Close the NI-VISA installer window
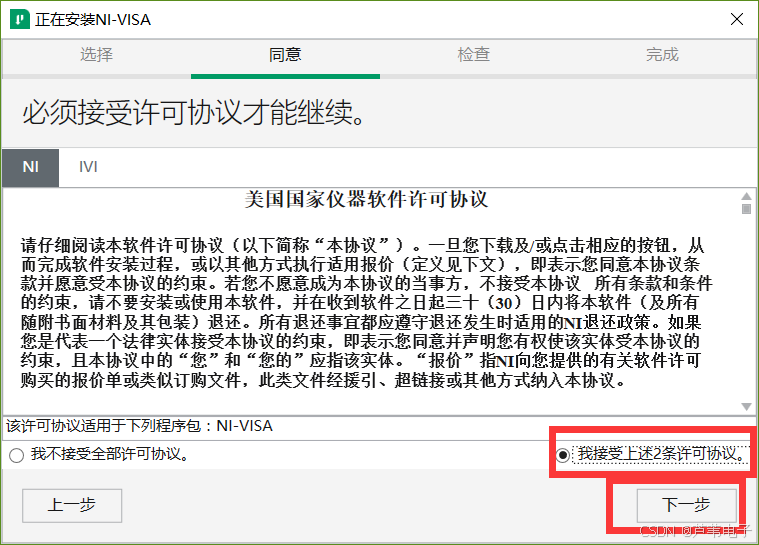Screen dimensions: 759x545 pyautogui.click(x=737, y=19)
